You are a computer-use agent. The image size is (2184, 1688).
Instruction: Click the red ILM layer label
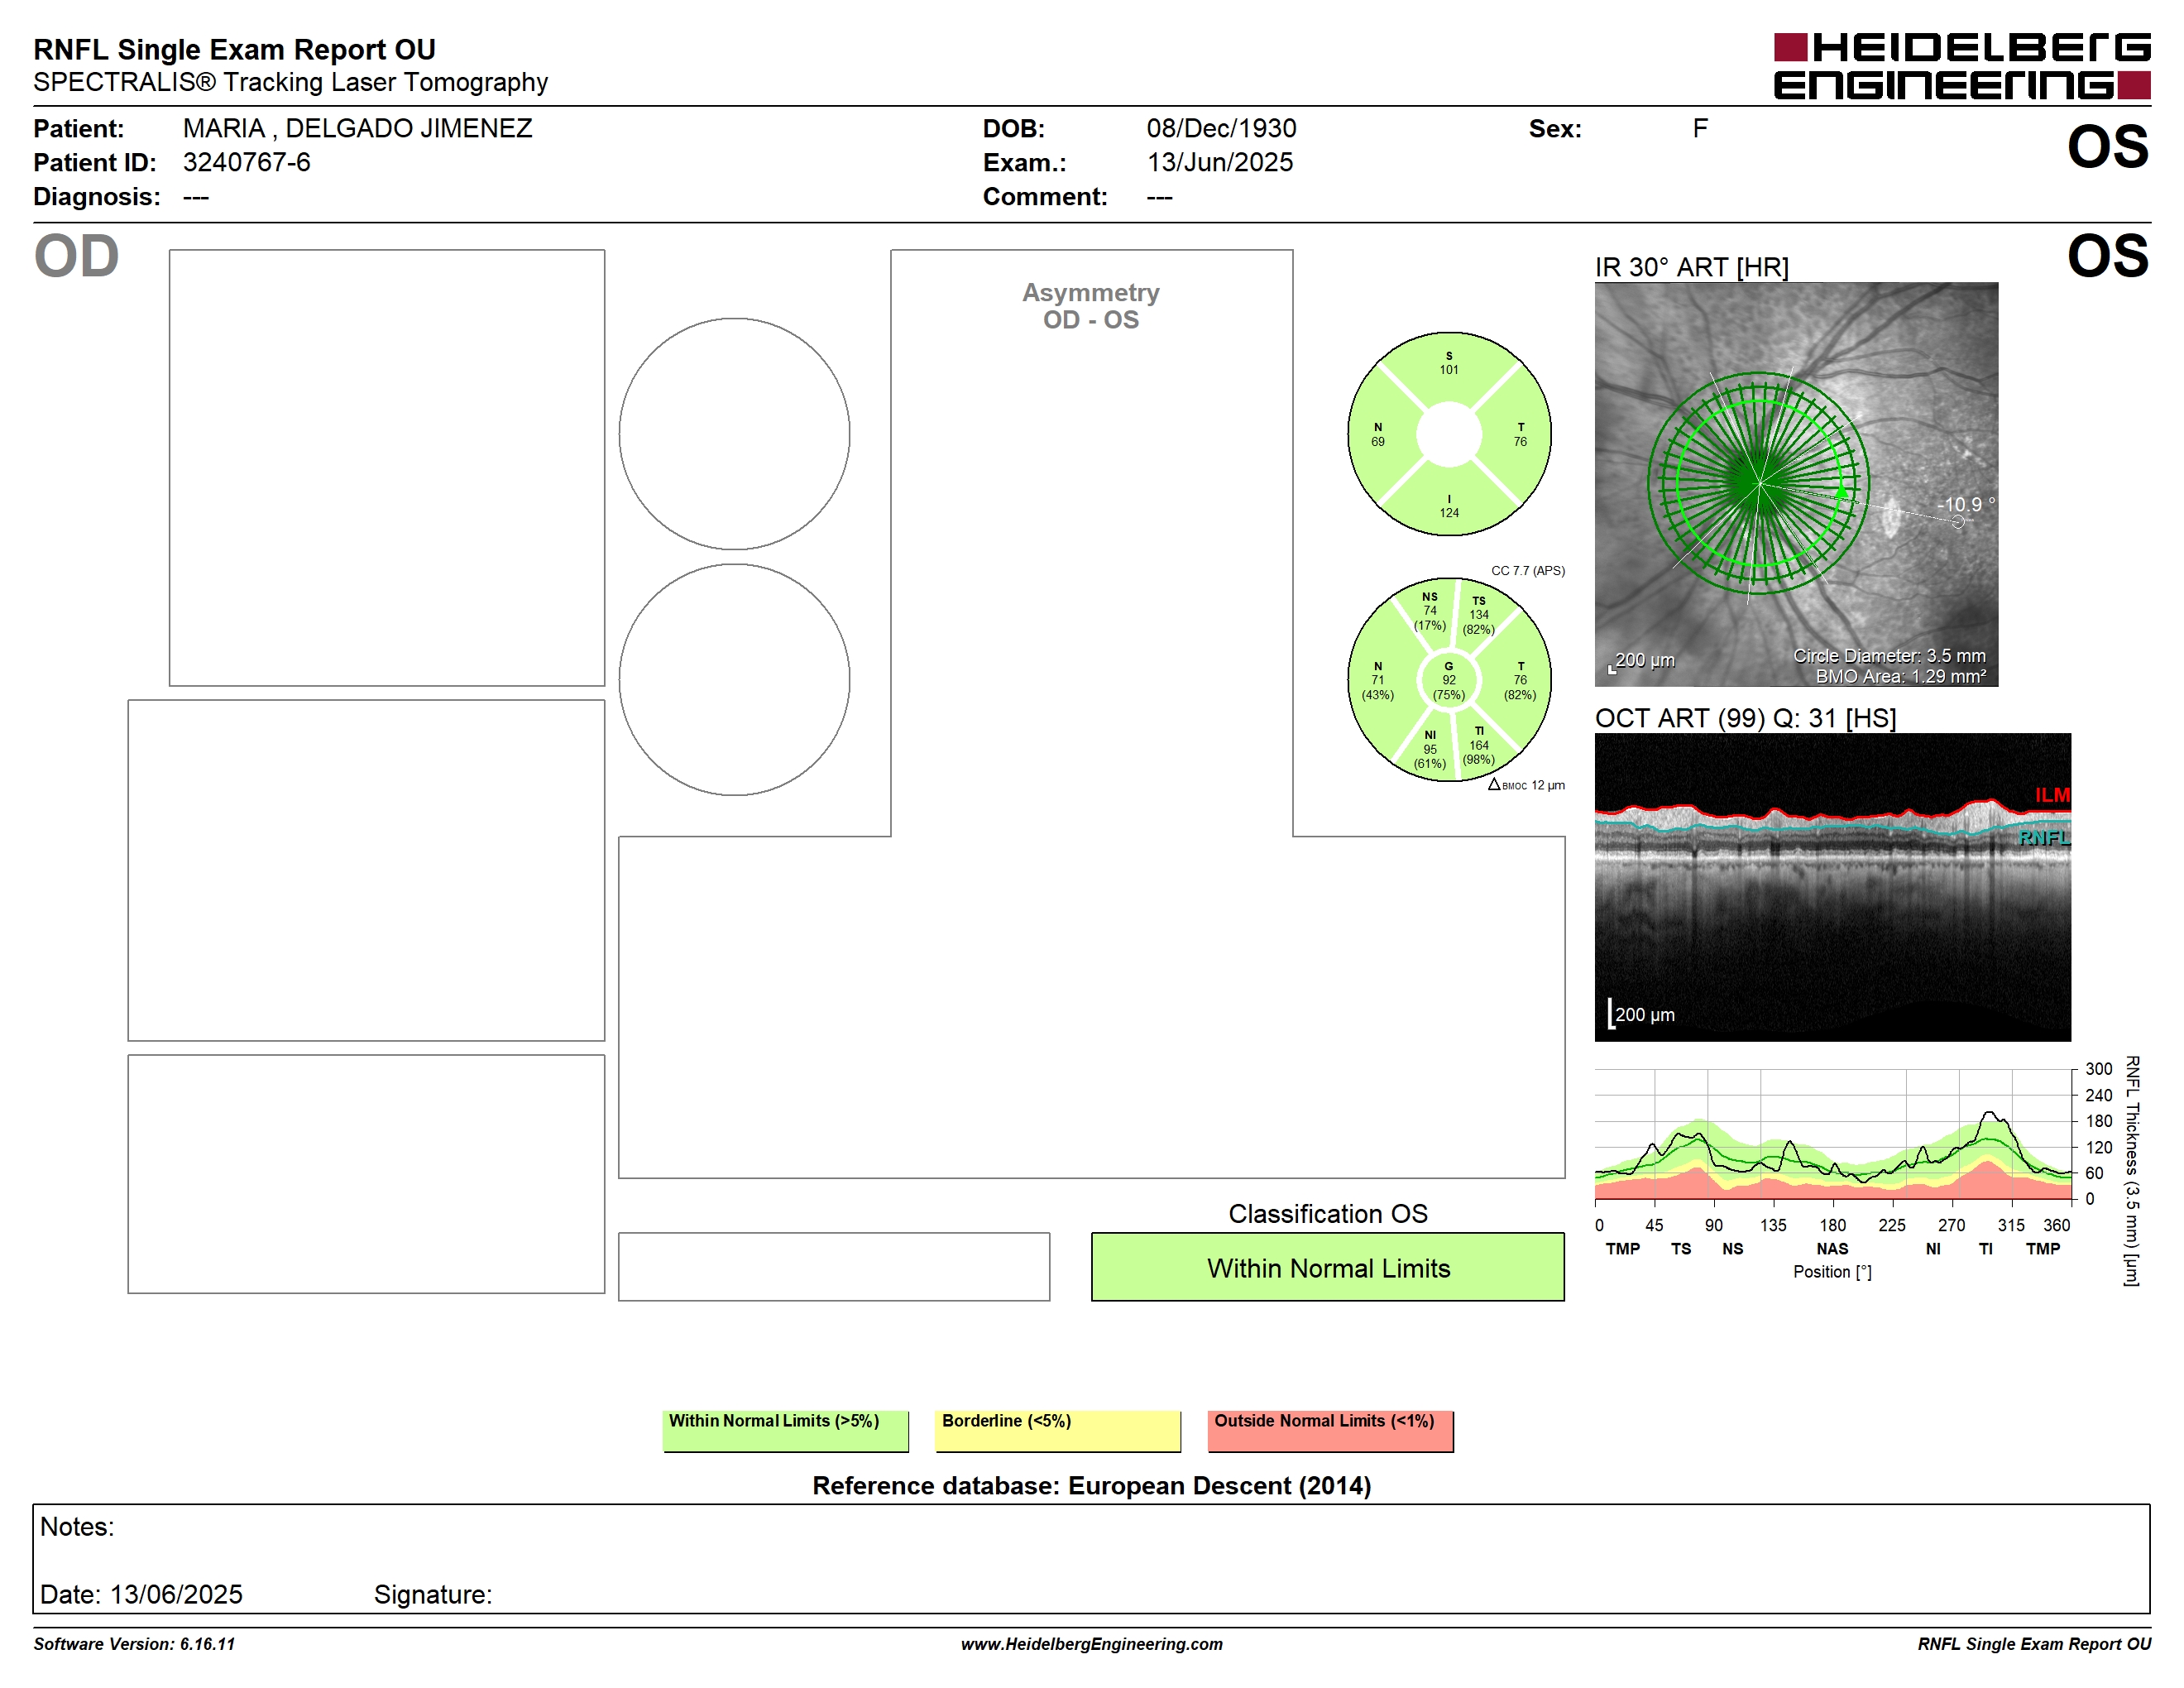[2052, 795]
